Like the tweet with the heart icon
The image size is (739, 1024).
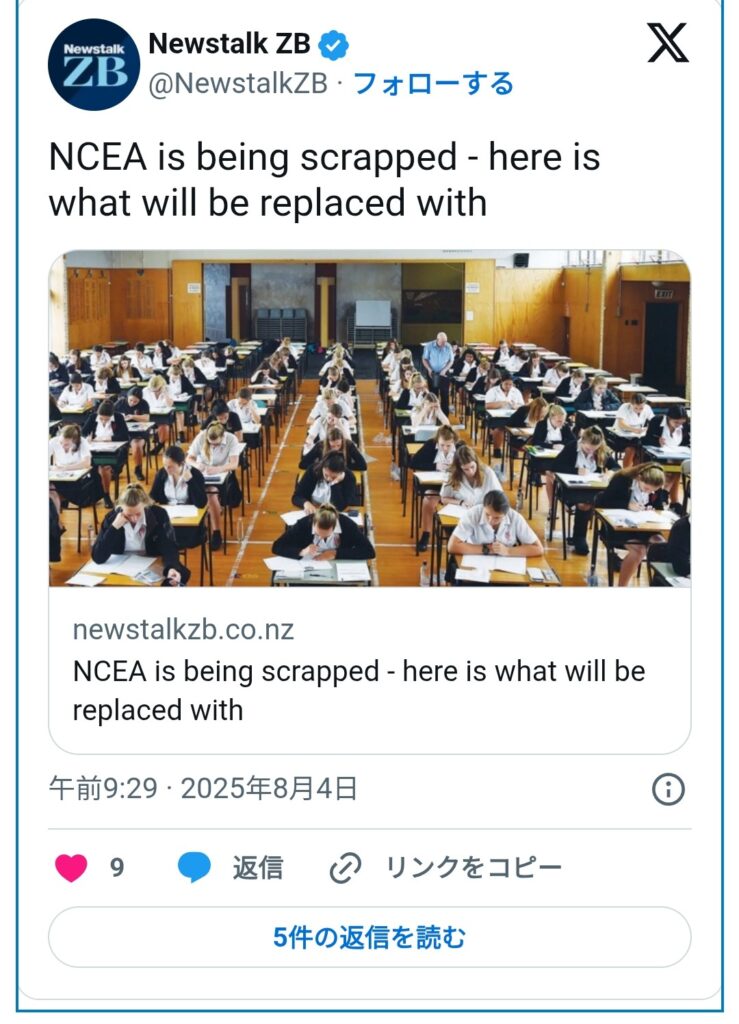(x=71, y=868)
